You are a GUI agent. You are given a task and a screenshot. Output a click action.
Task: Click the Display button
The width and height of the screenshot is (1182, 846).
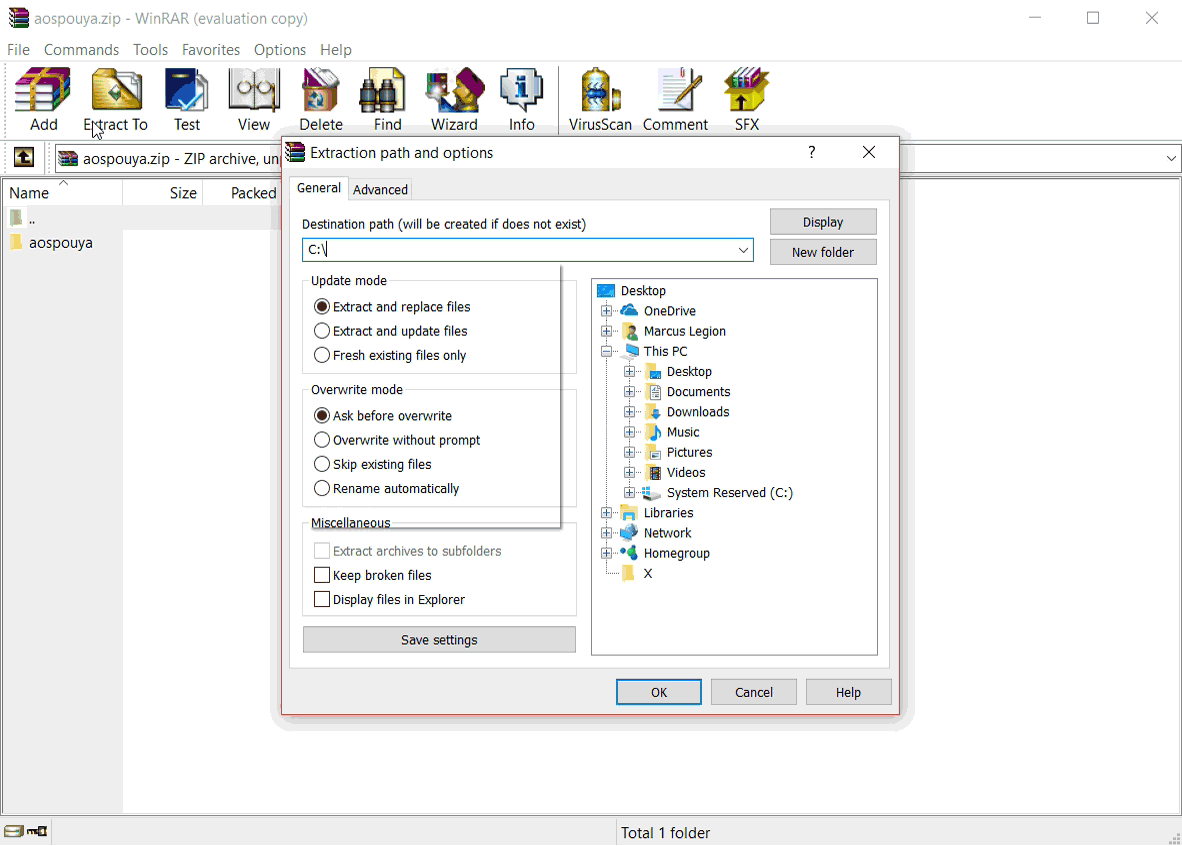tap(822, 222)
